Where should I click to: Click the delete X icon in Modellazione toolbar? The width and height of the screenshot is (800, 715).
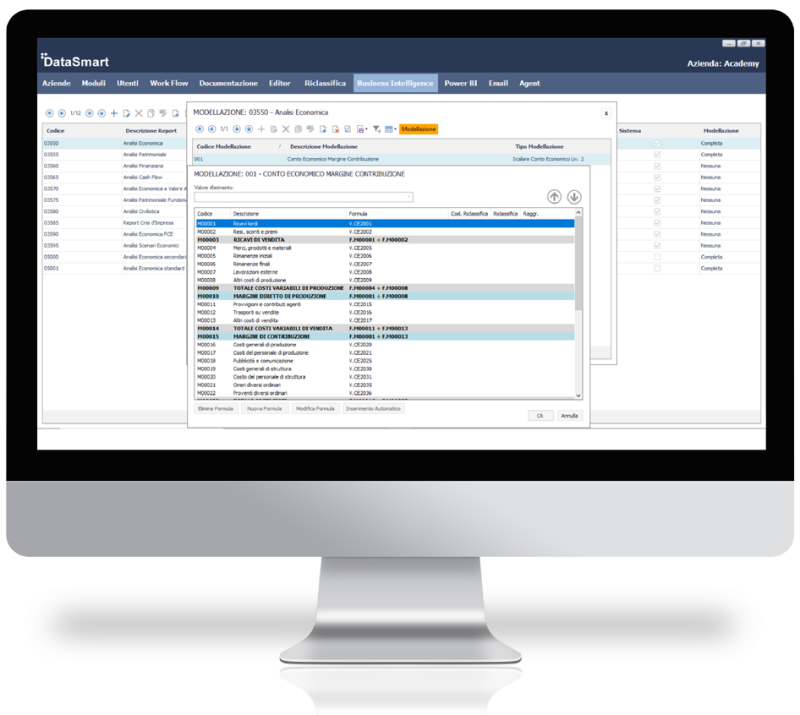click(x=285, y=129)
